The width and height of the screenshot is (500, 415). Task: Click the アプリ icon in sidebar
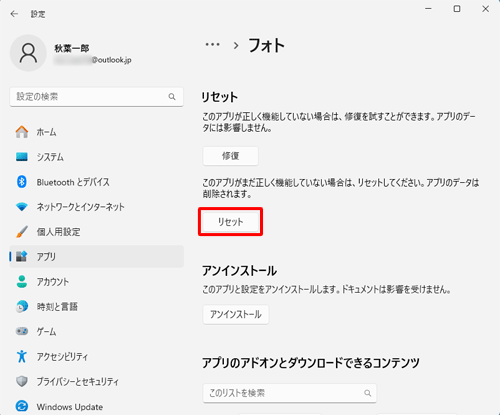(22, 256)
